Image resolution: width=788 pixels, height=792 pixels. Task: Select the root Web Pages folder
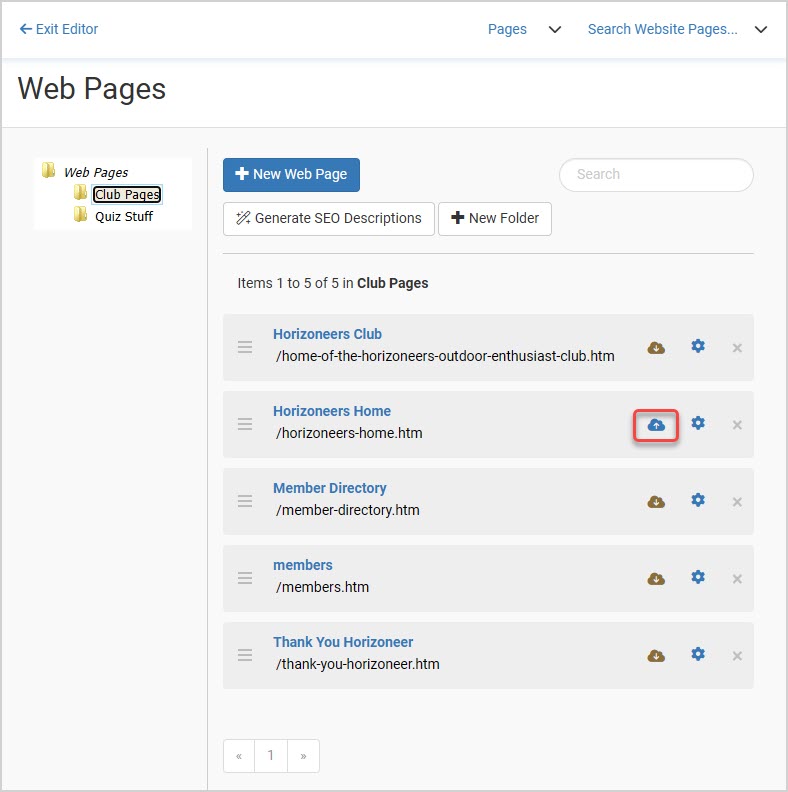(96, 173)
